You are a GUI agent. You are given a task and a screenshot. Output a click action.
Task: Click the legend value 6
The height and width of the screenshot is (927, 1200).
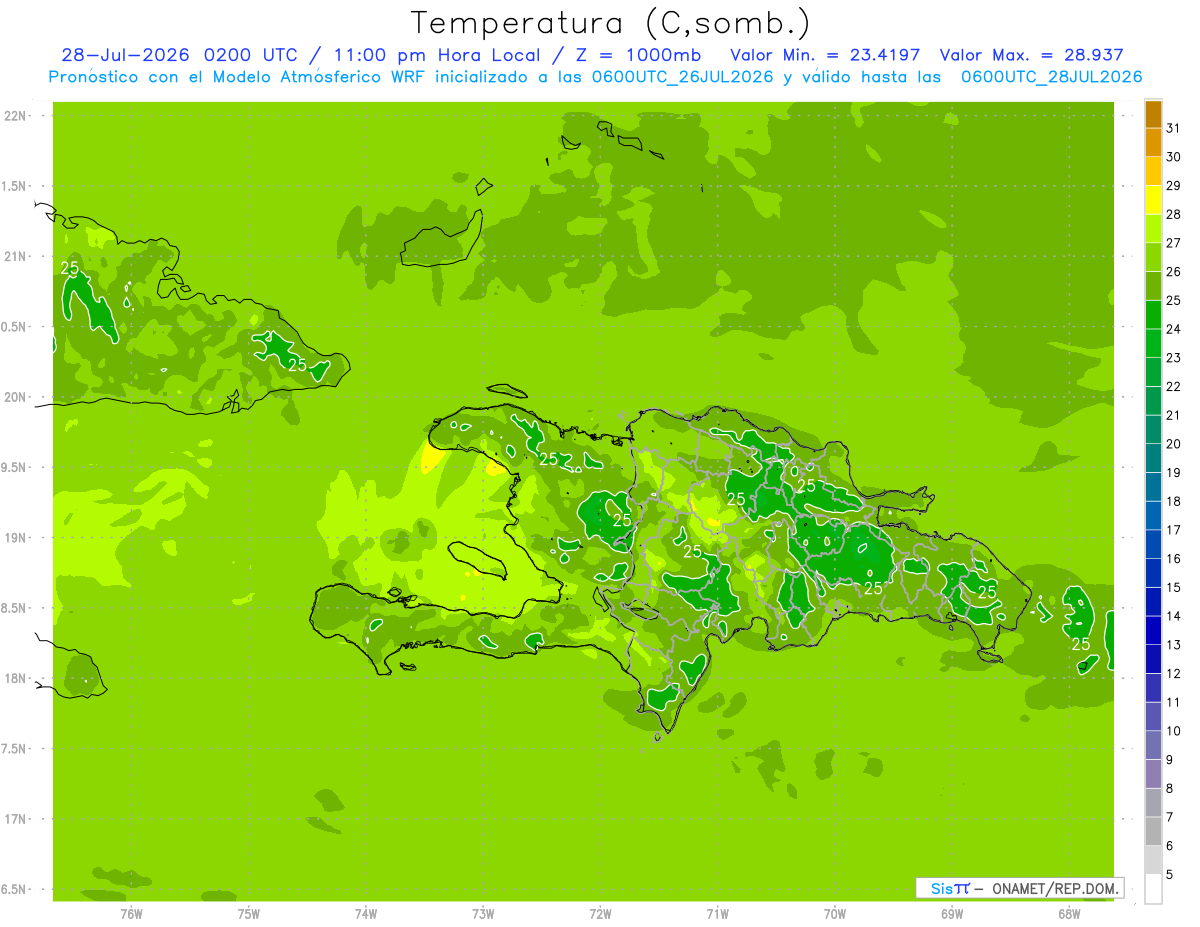coord(1170,846)
